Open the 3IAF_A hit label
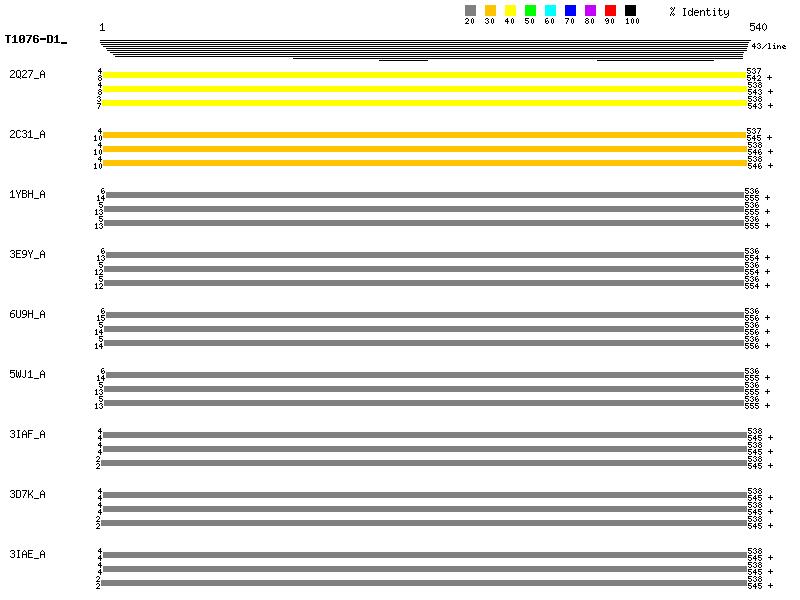The image size is (800, 600). [27, 435]
